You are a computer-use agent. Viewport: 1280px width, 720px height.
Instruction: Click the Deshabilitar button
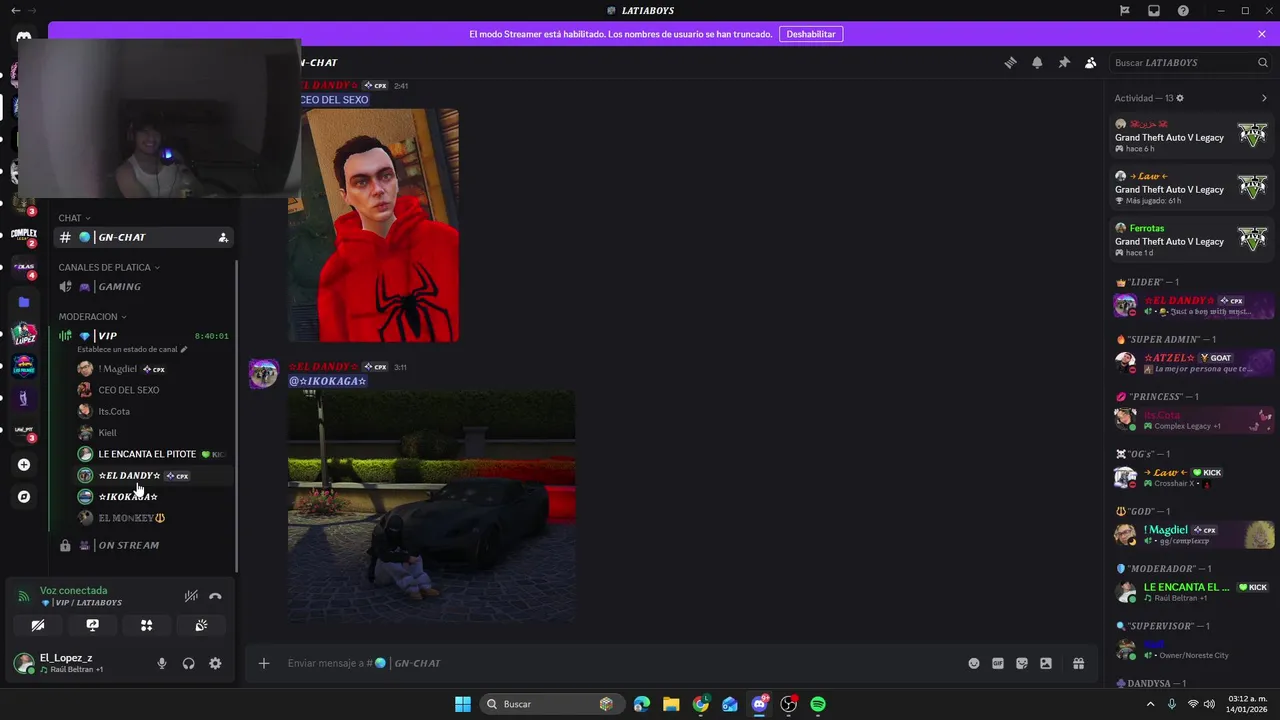tap(811, 34)
